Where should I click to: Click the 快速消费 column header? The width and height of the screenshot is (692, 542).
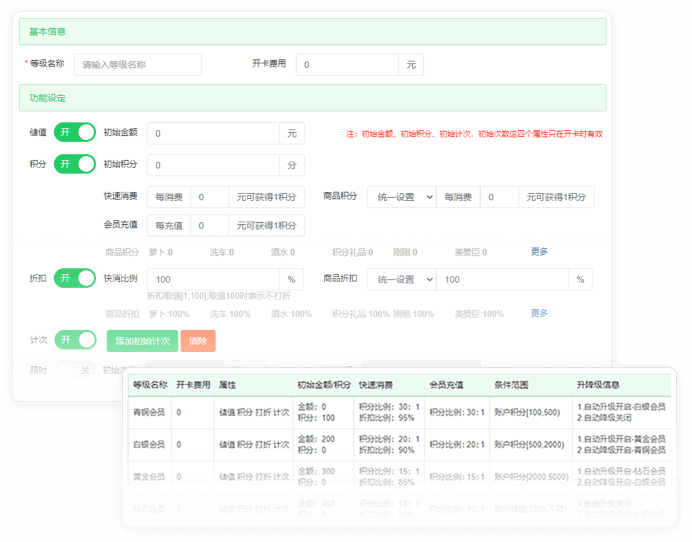pyautogui.click(x=376, y=385)
